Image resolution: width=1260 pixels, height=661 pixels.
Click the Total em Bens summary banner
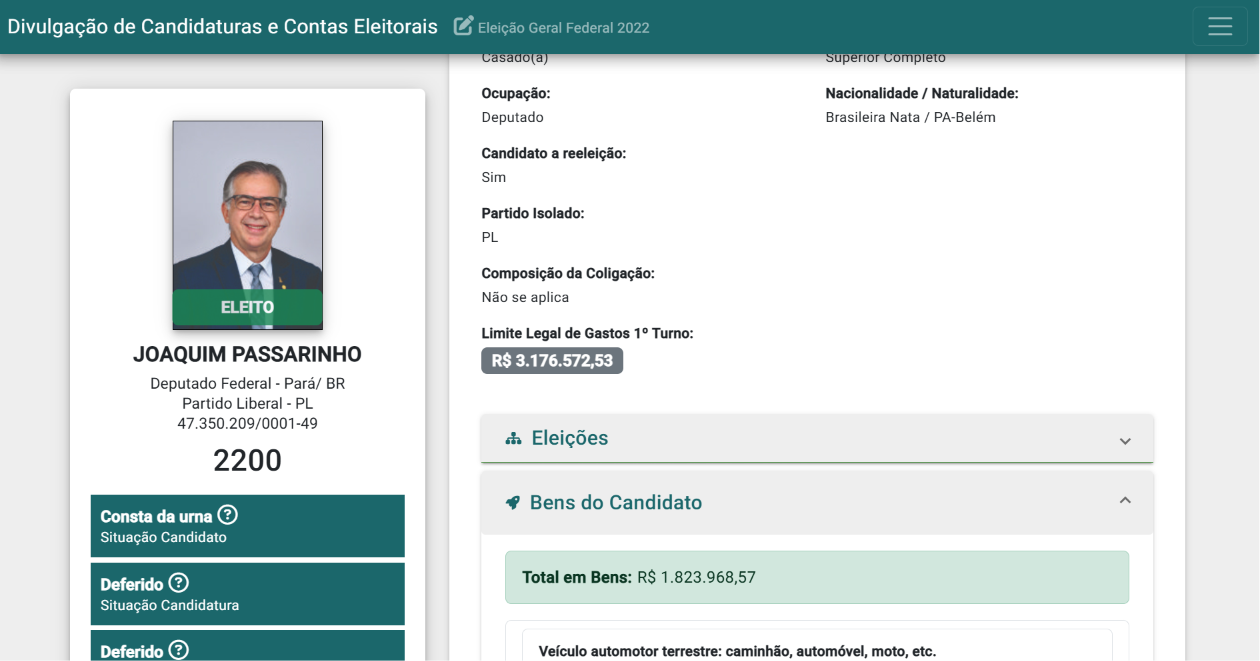pyautogui.click(x=817, y=577)
